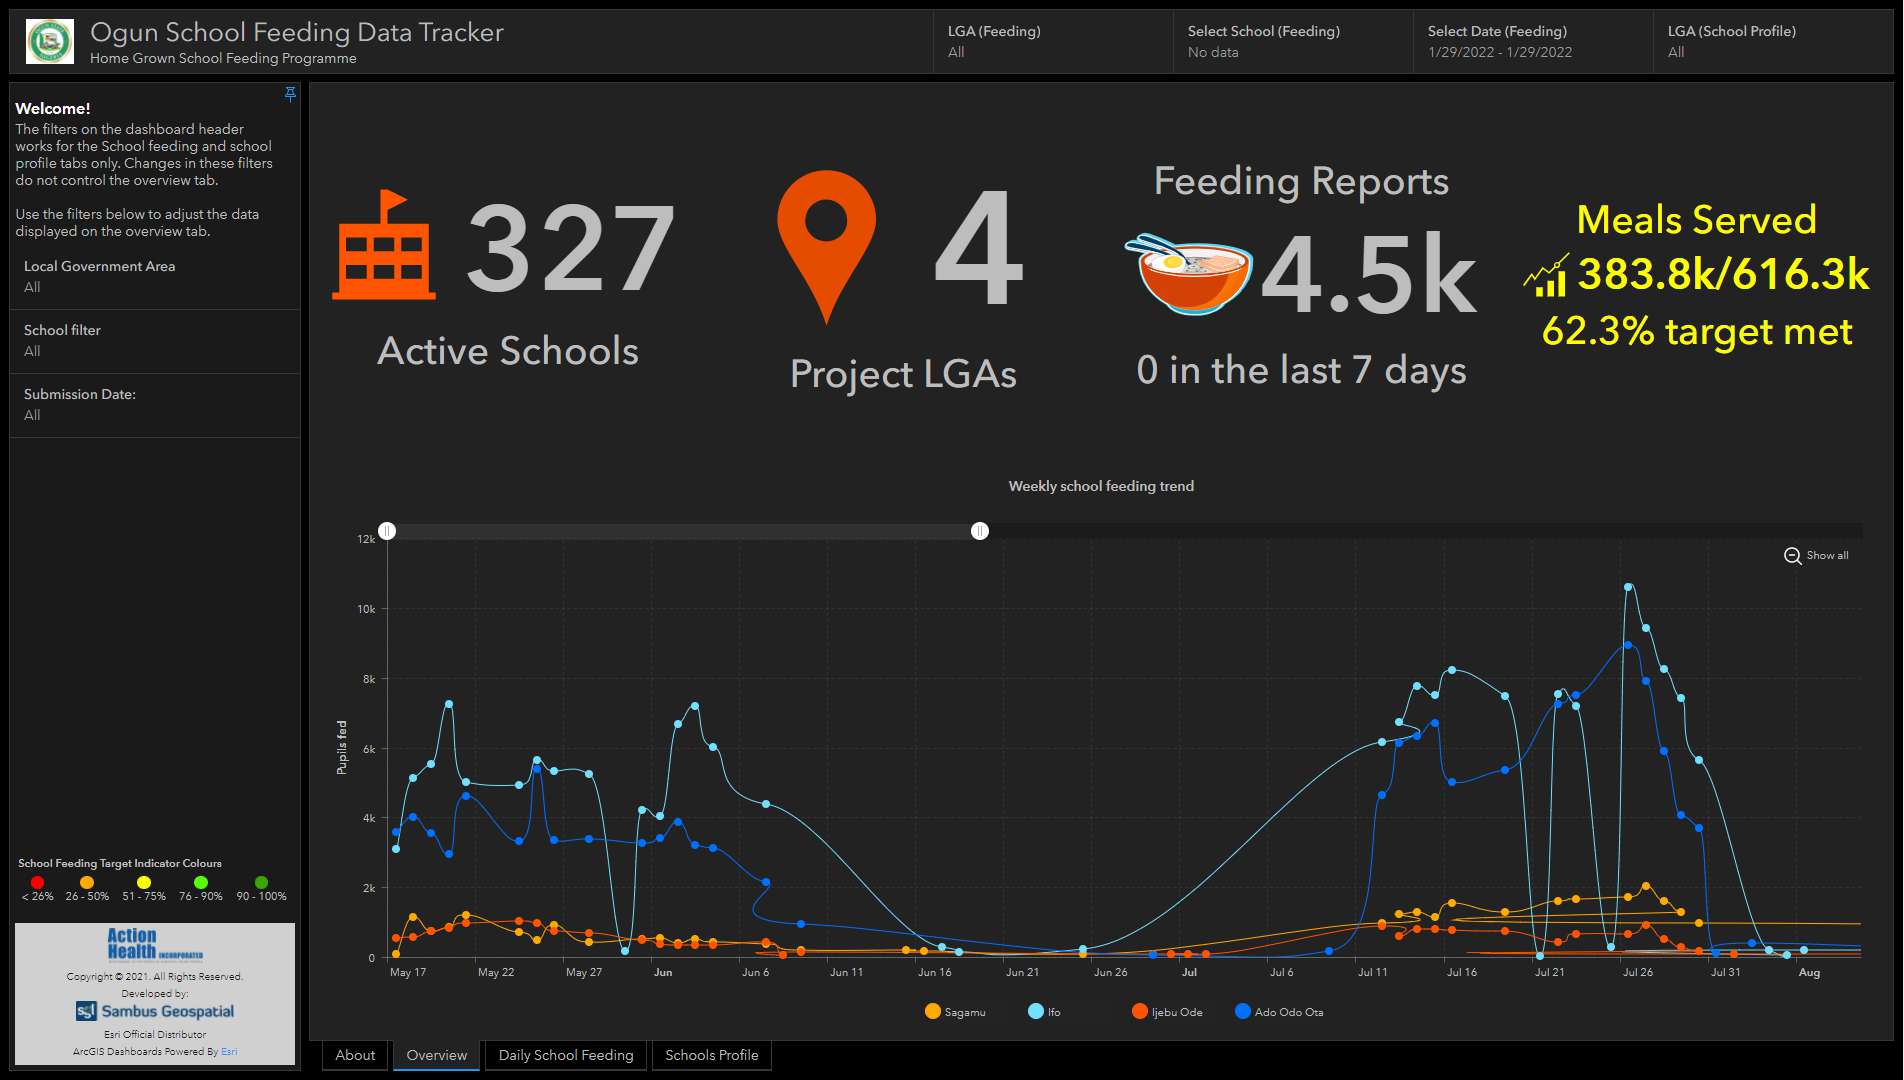Toggle the Sagamu series in the chart legend

point(957,1012)
